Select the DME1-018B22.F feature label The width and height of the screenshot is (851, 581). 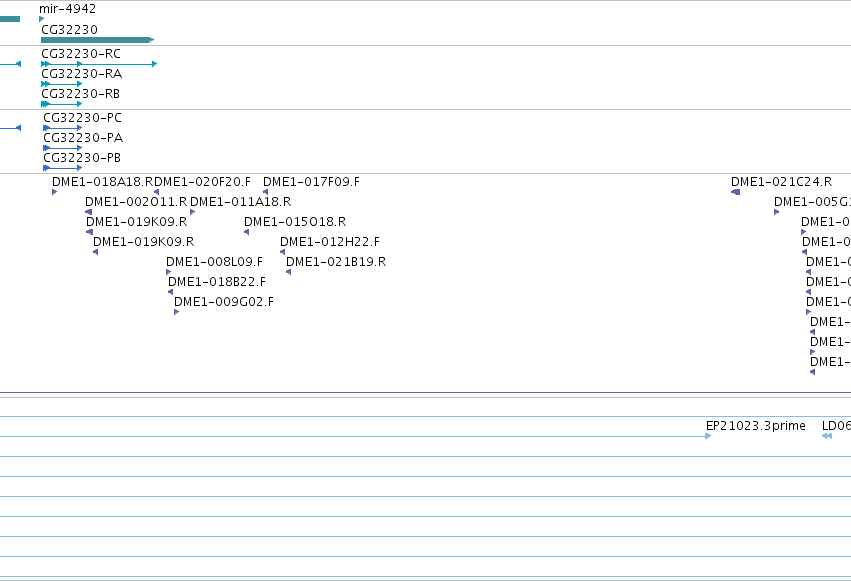(217, 282)
